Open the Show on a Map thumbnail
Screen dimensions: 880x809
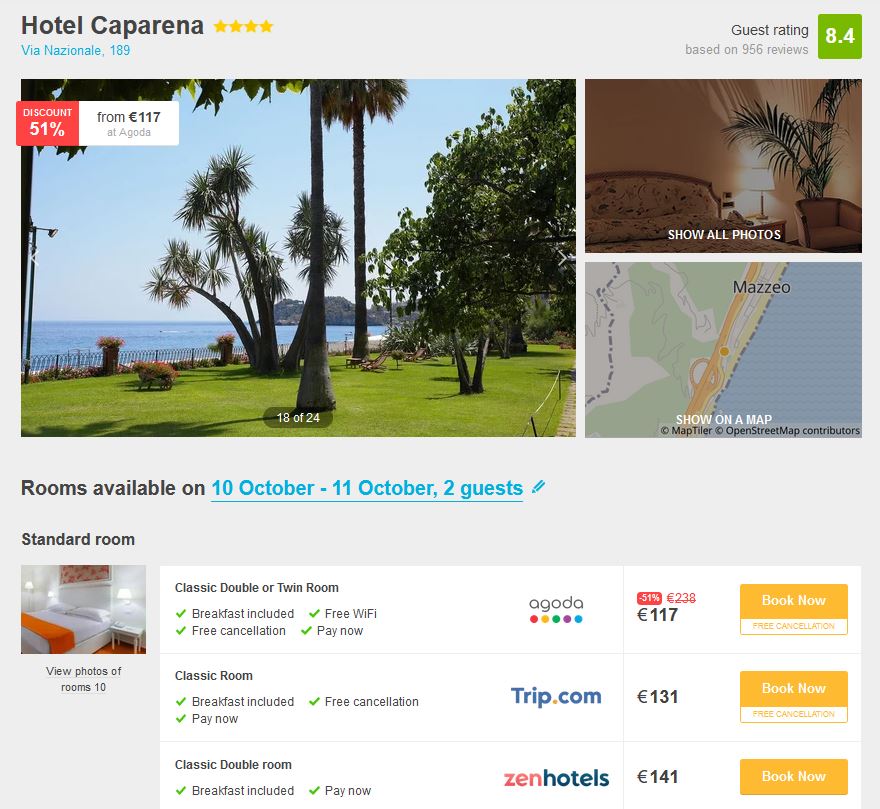click(x=723, y=350)
